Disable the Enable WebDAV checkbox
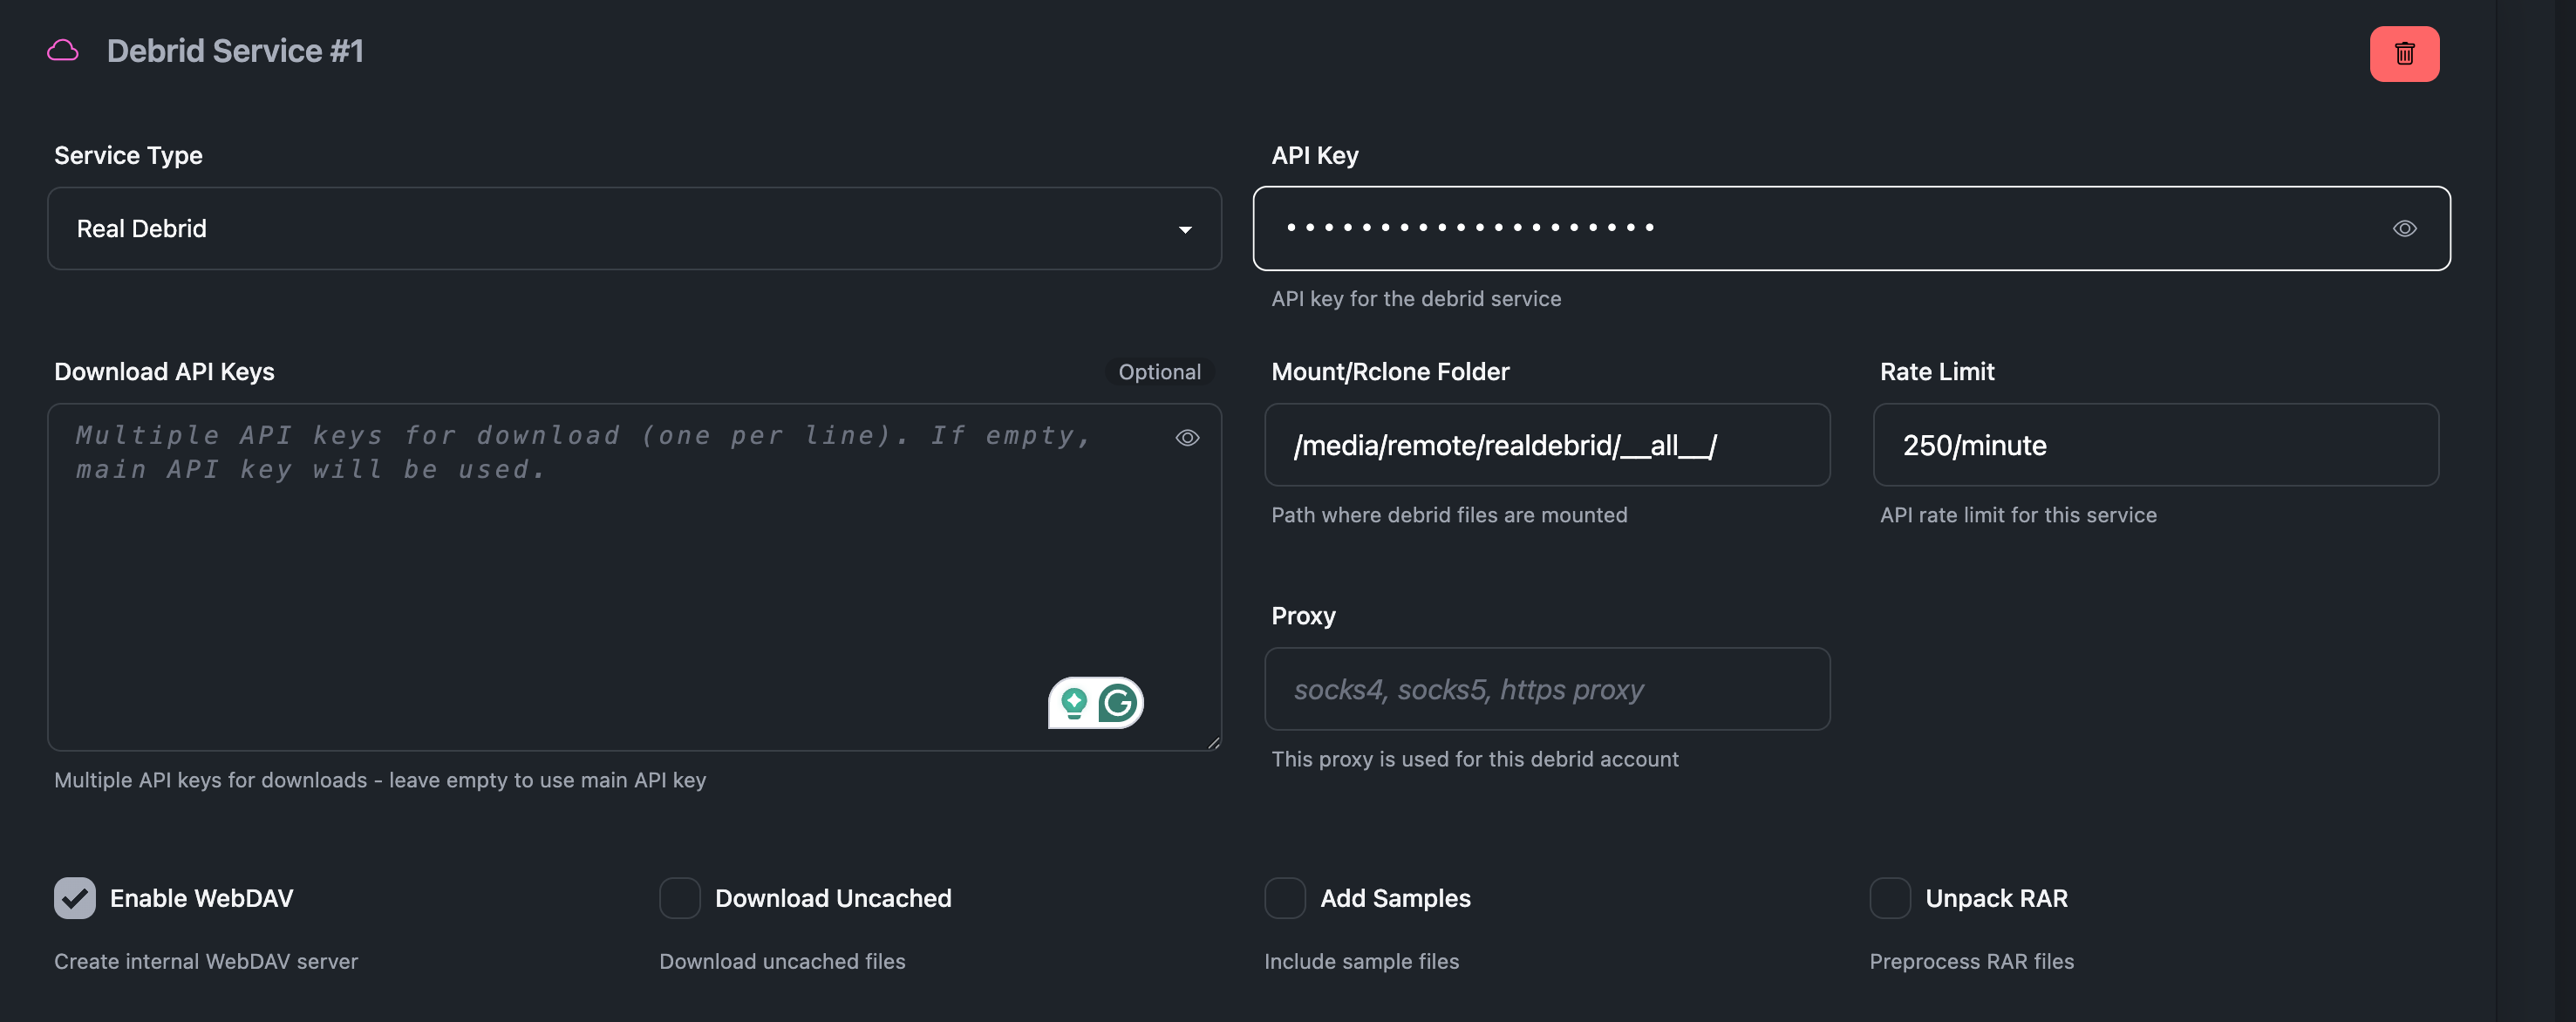 (75, 898)
